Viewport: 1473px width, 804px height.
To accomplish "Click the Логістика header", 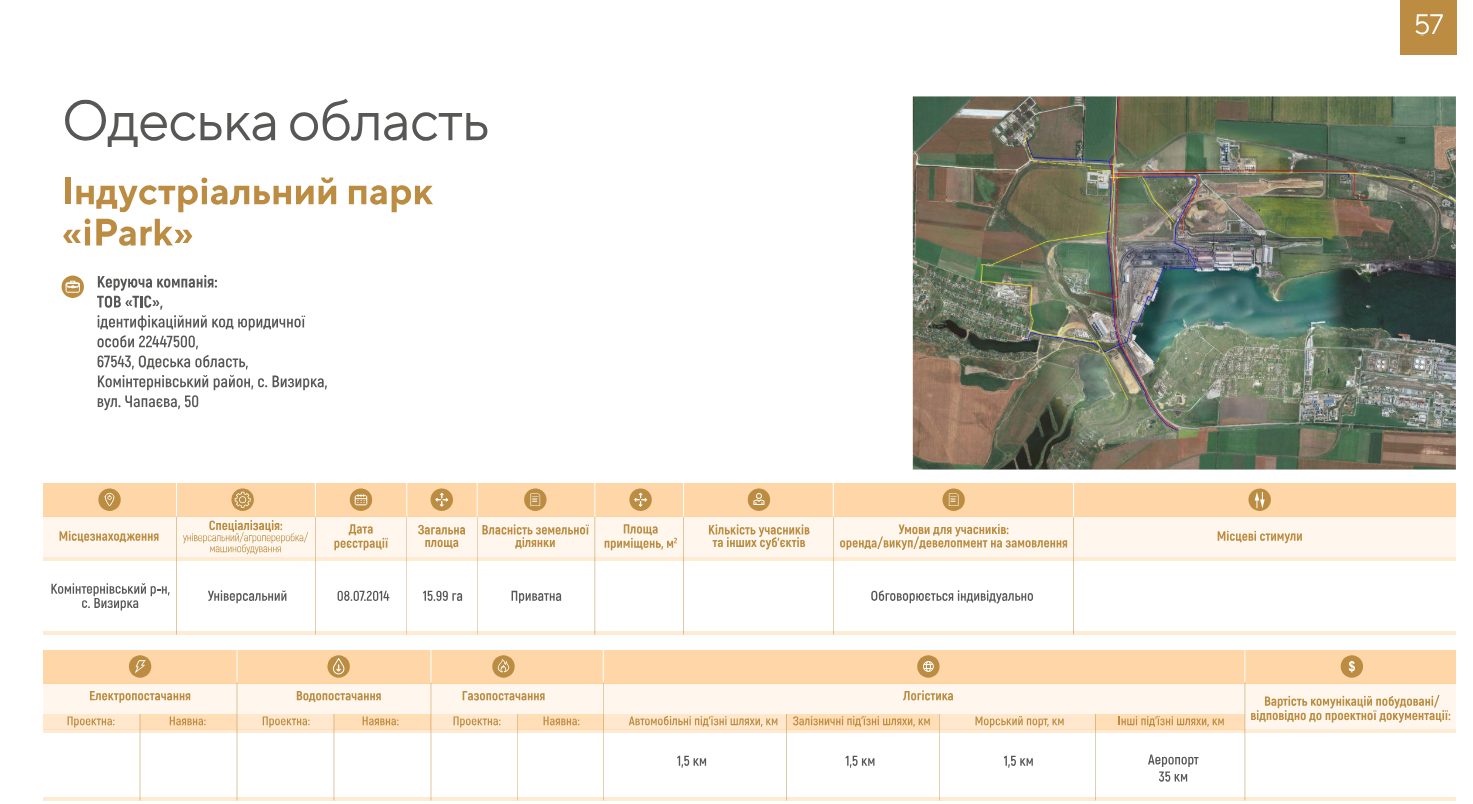I will 928,696.
